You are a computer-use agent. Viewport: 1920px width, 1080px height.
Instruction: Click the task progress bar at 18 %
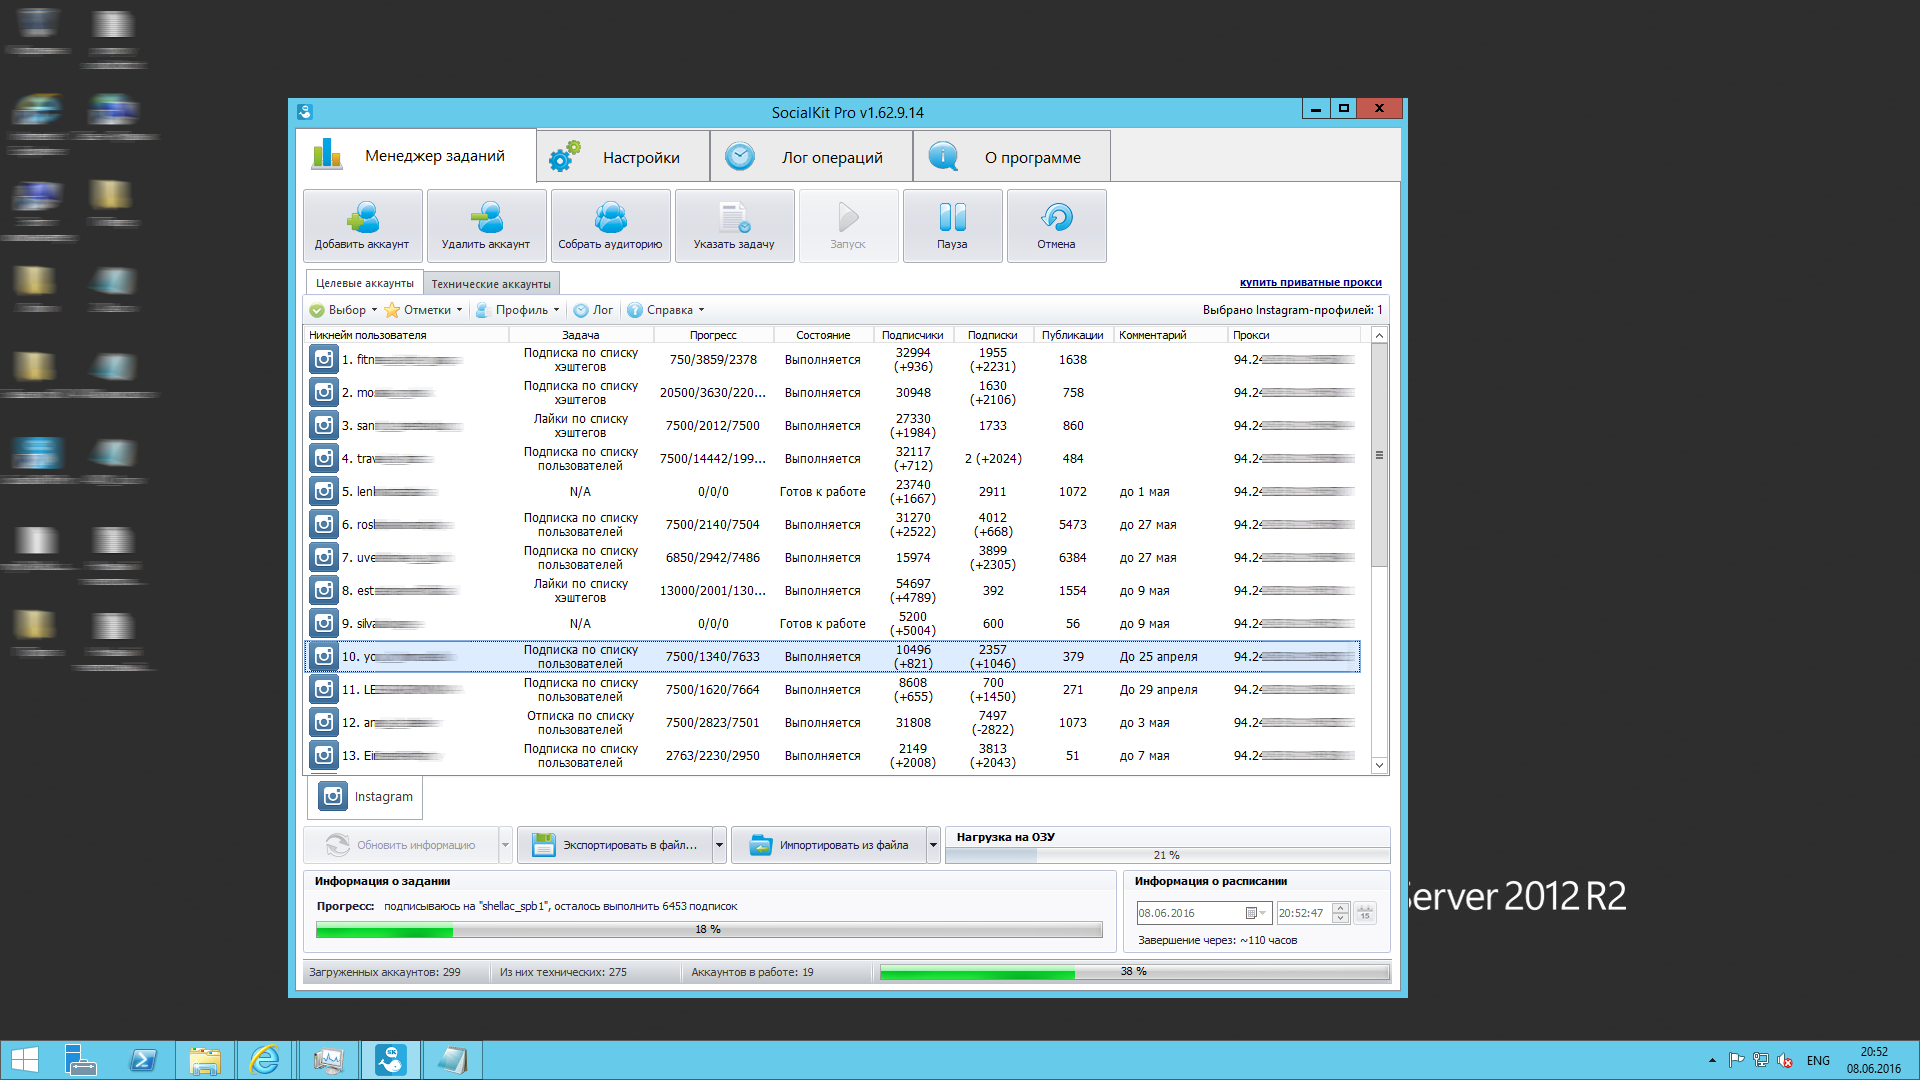(x=709, y=930)
